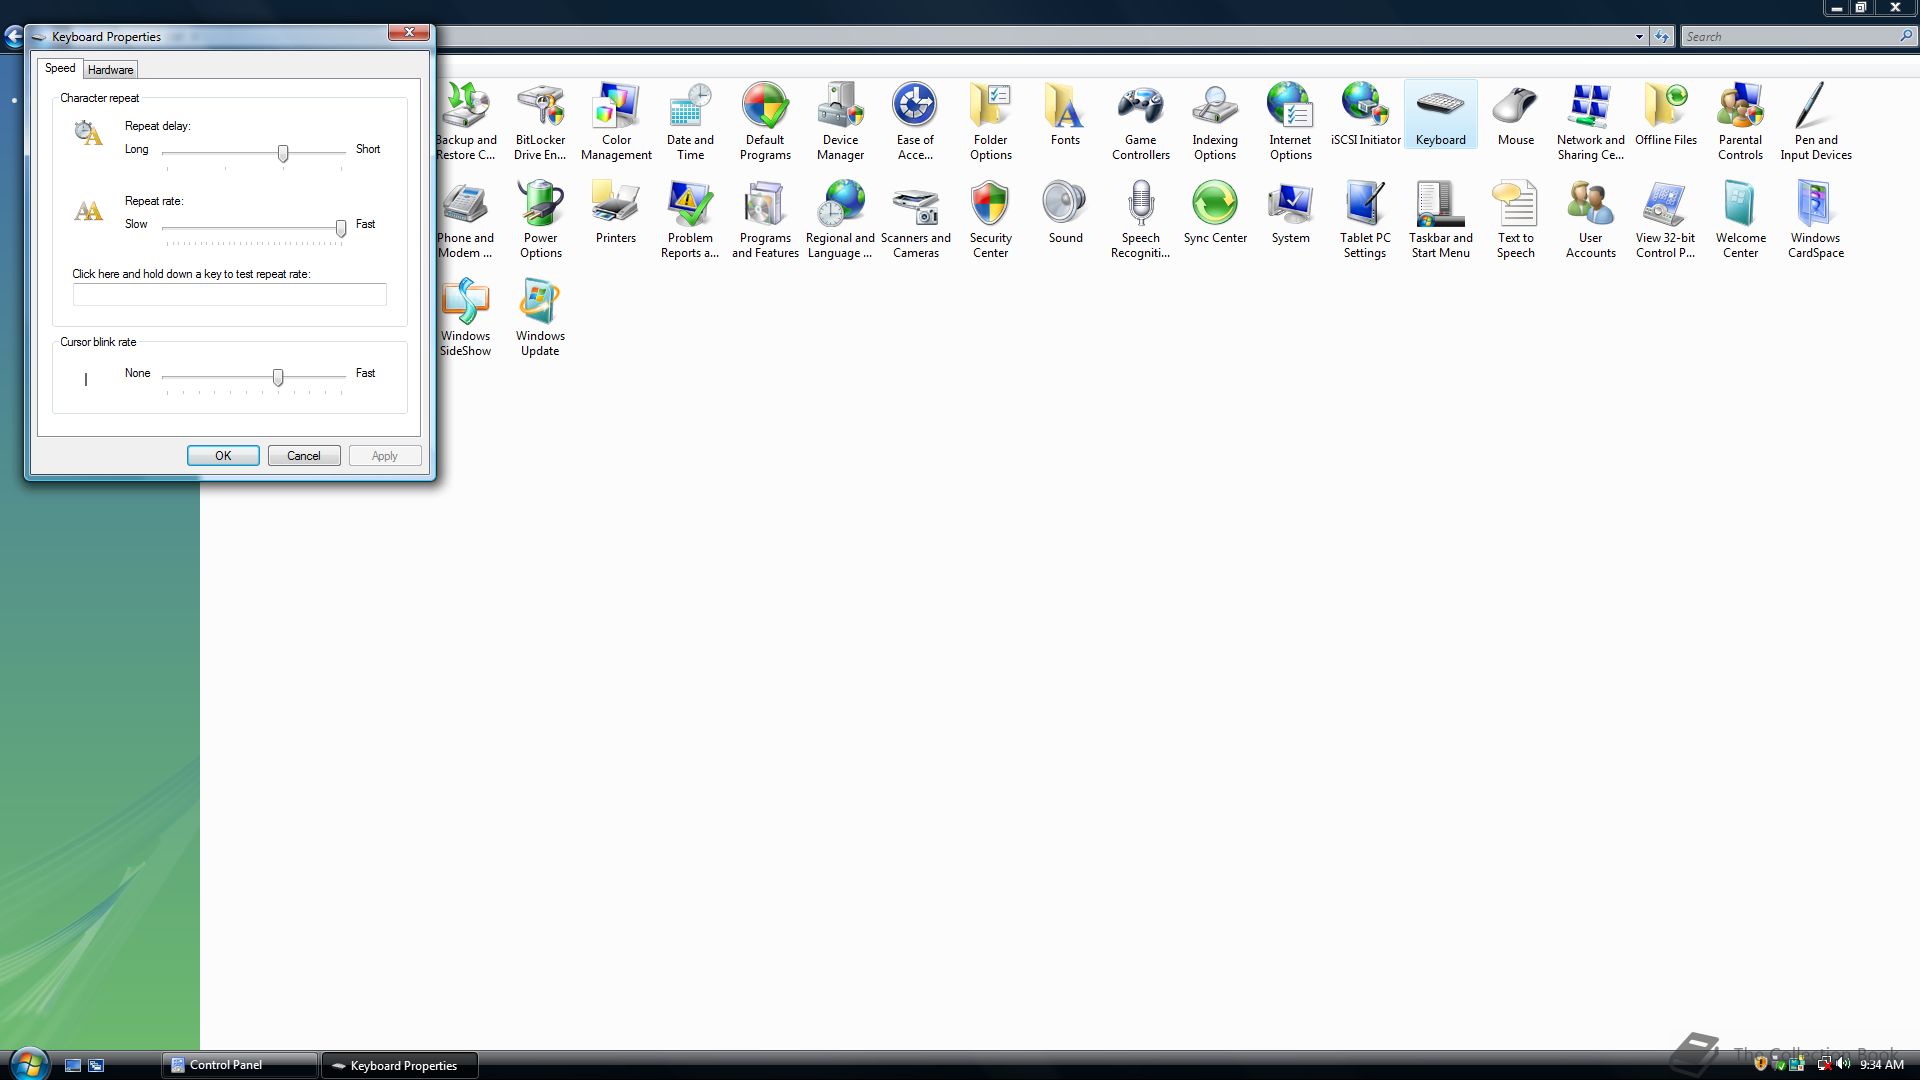Open Device Manager icon

point(840,120)
